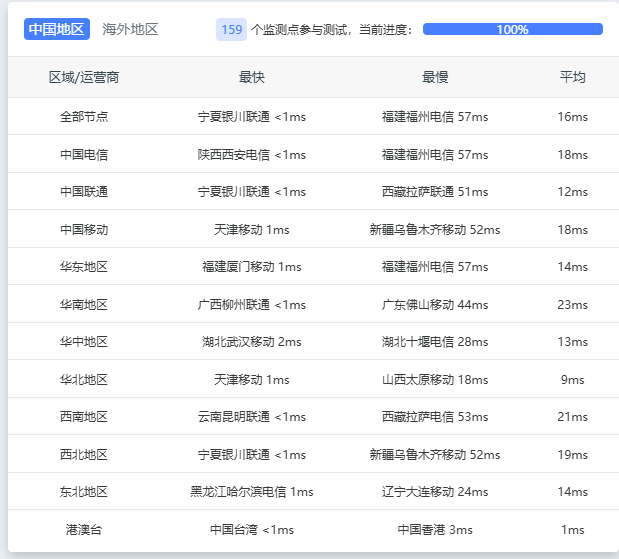Click the 平均 column header

click(572, 77)
